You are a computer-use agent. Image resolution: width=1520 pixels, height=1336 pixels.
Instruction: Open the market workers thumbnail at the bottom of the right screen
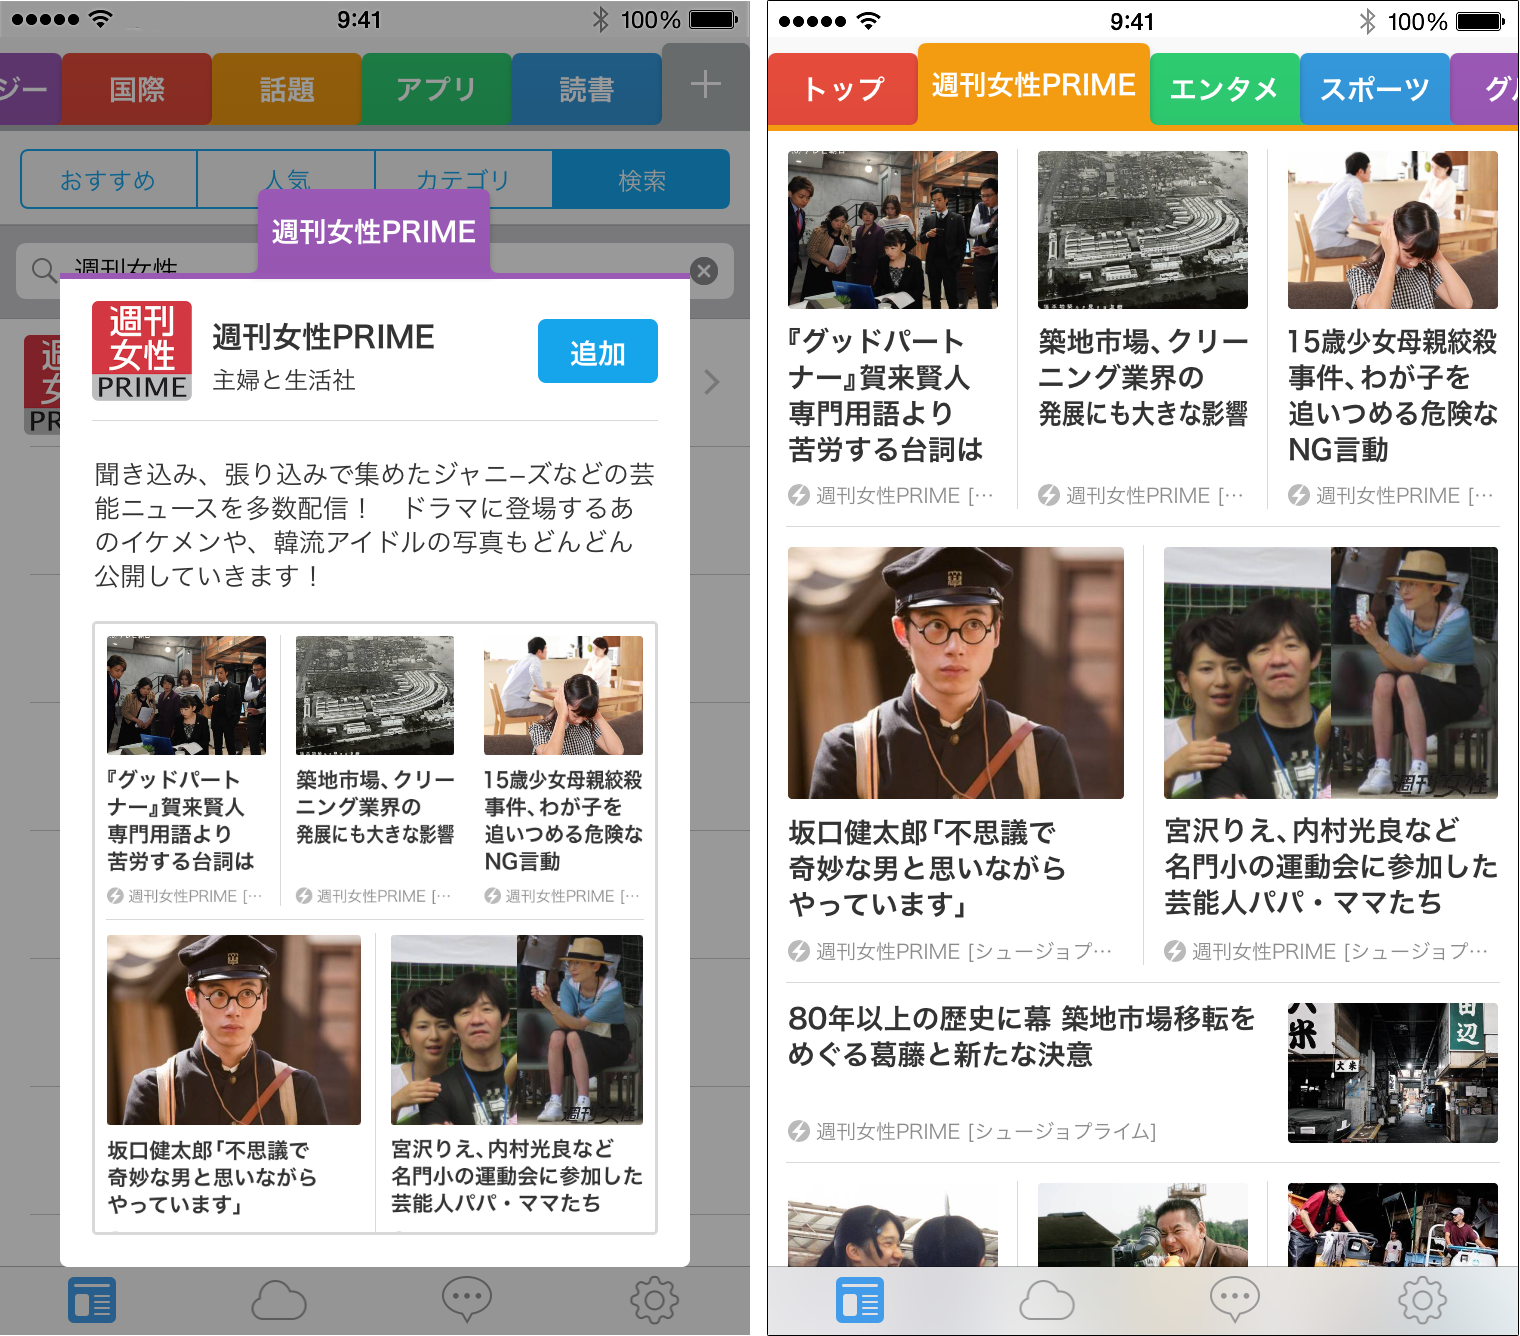click(x=1393, y=1225)
